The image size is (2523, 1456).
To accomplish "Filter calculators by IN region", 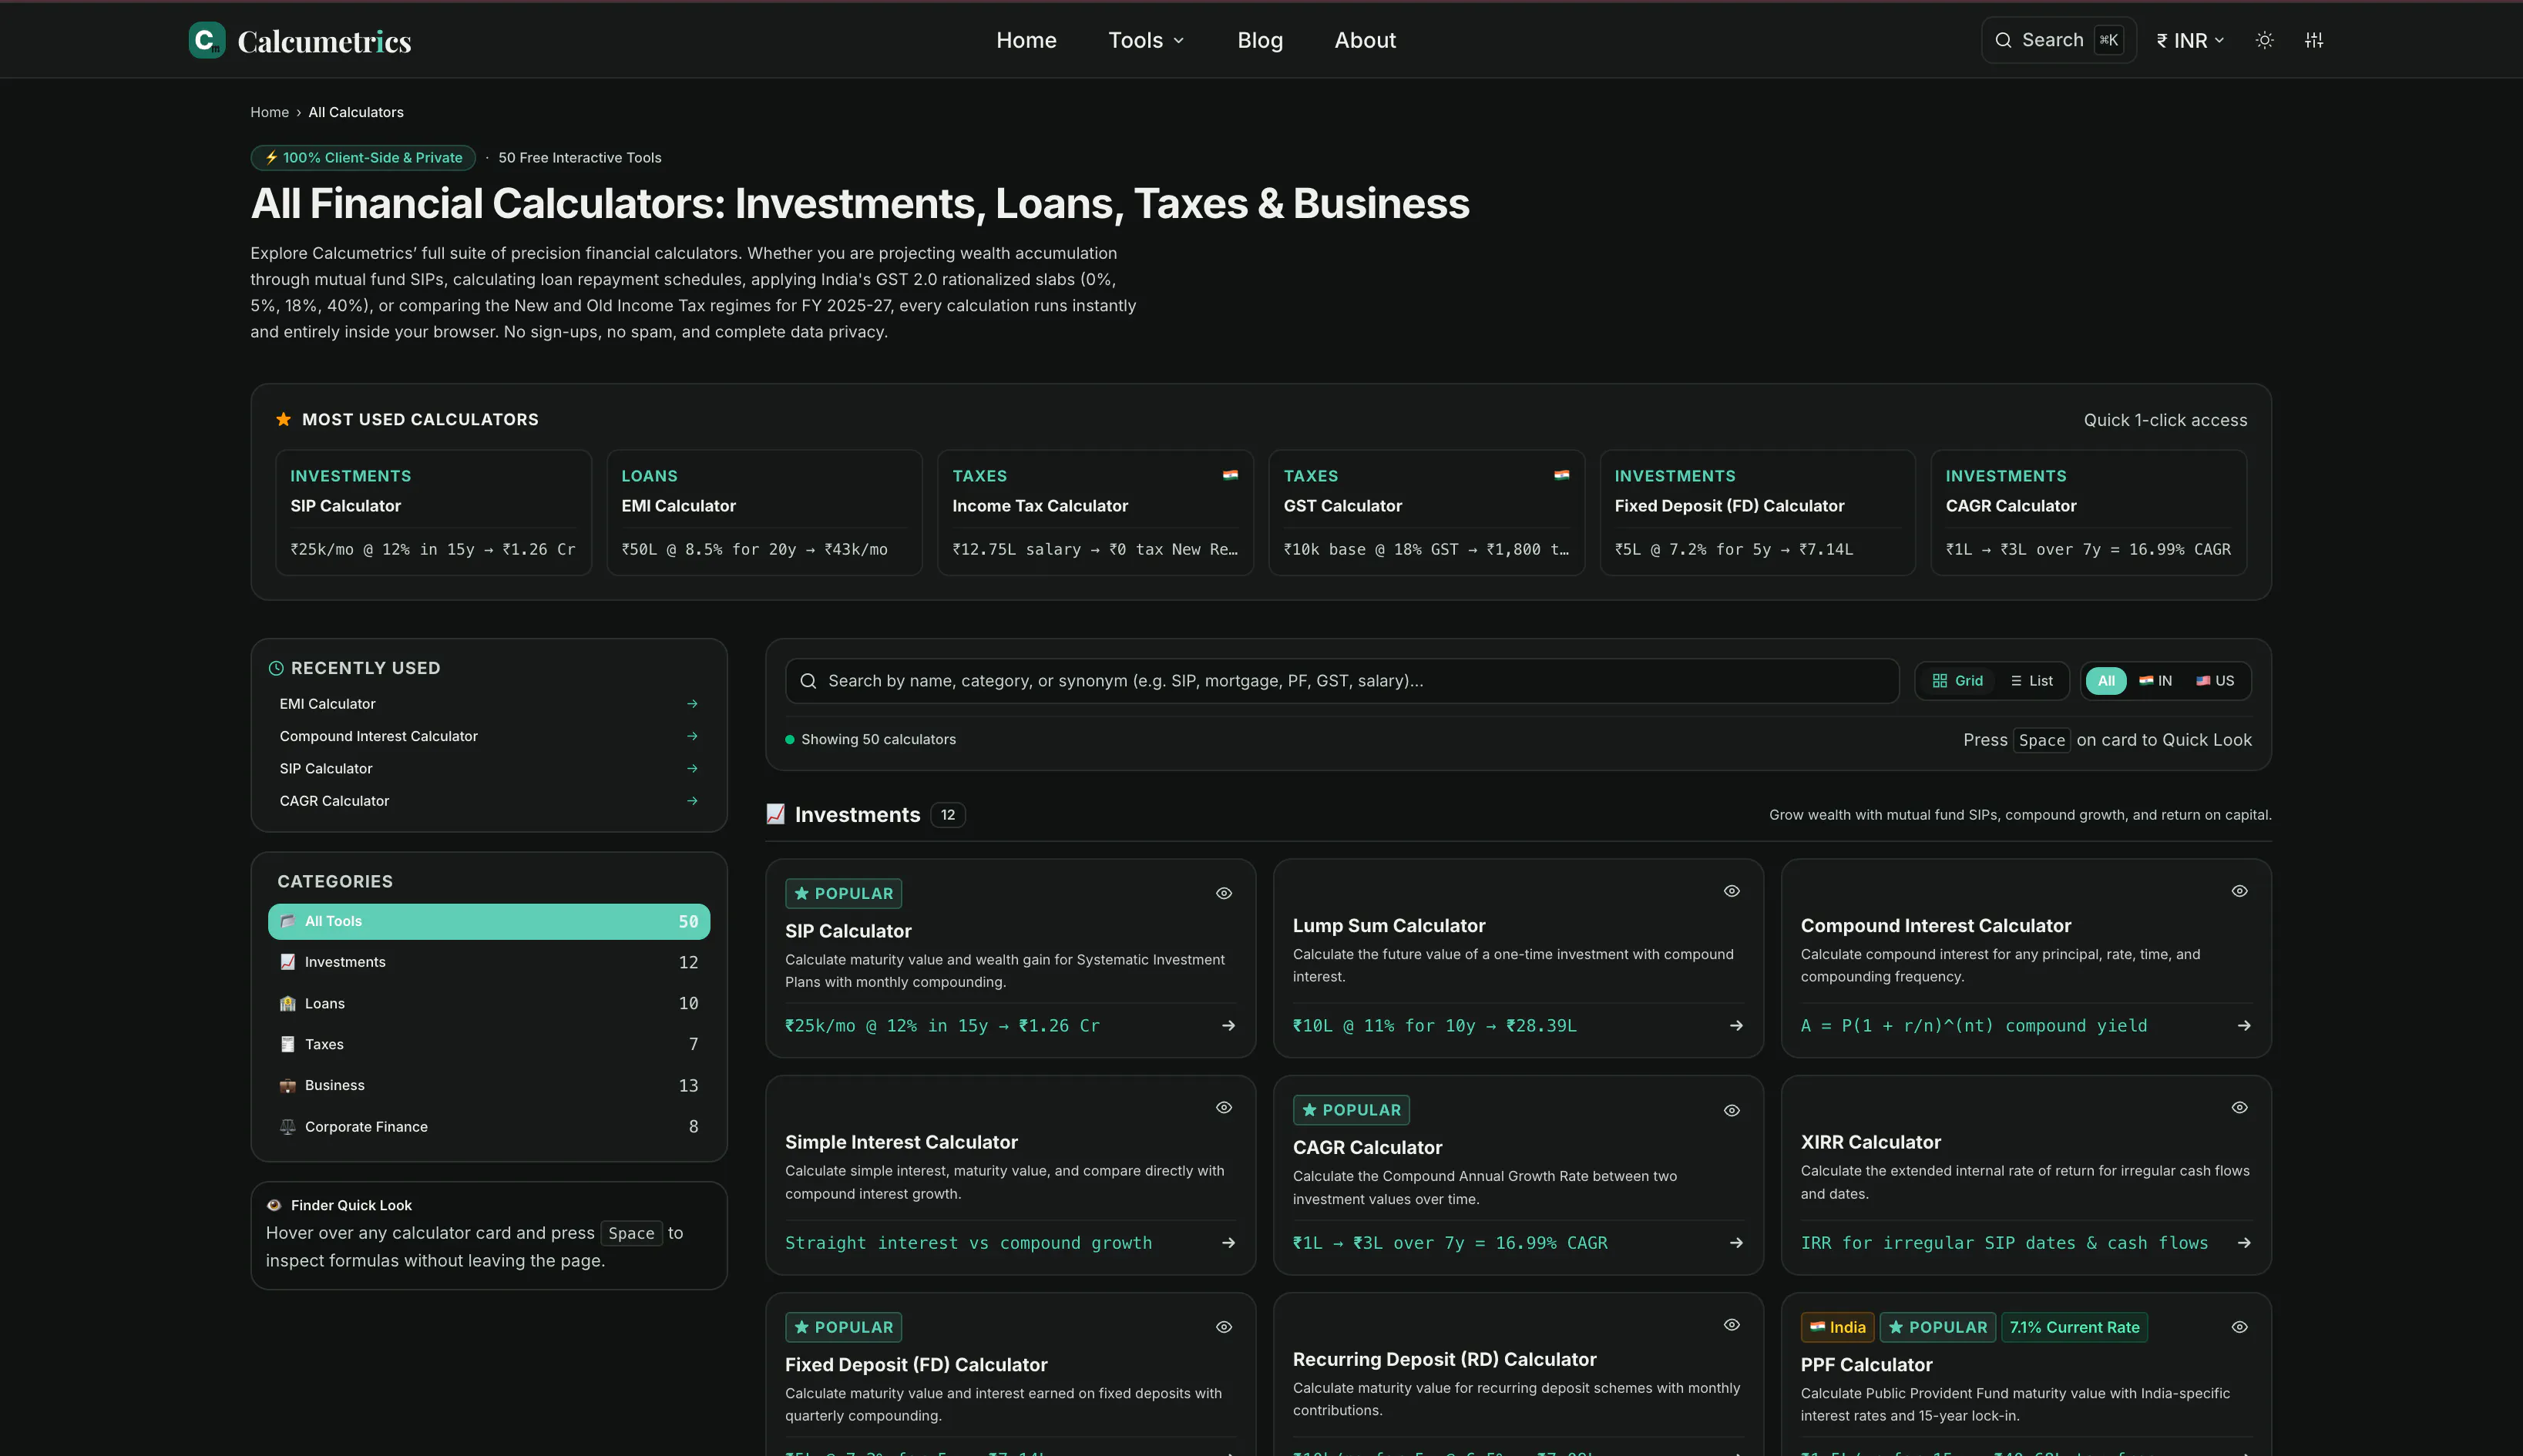I will (2155, 681).
